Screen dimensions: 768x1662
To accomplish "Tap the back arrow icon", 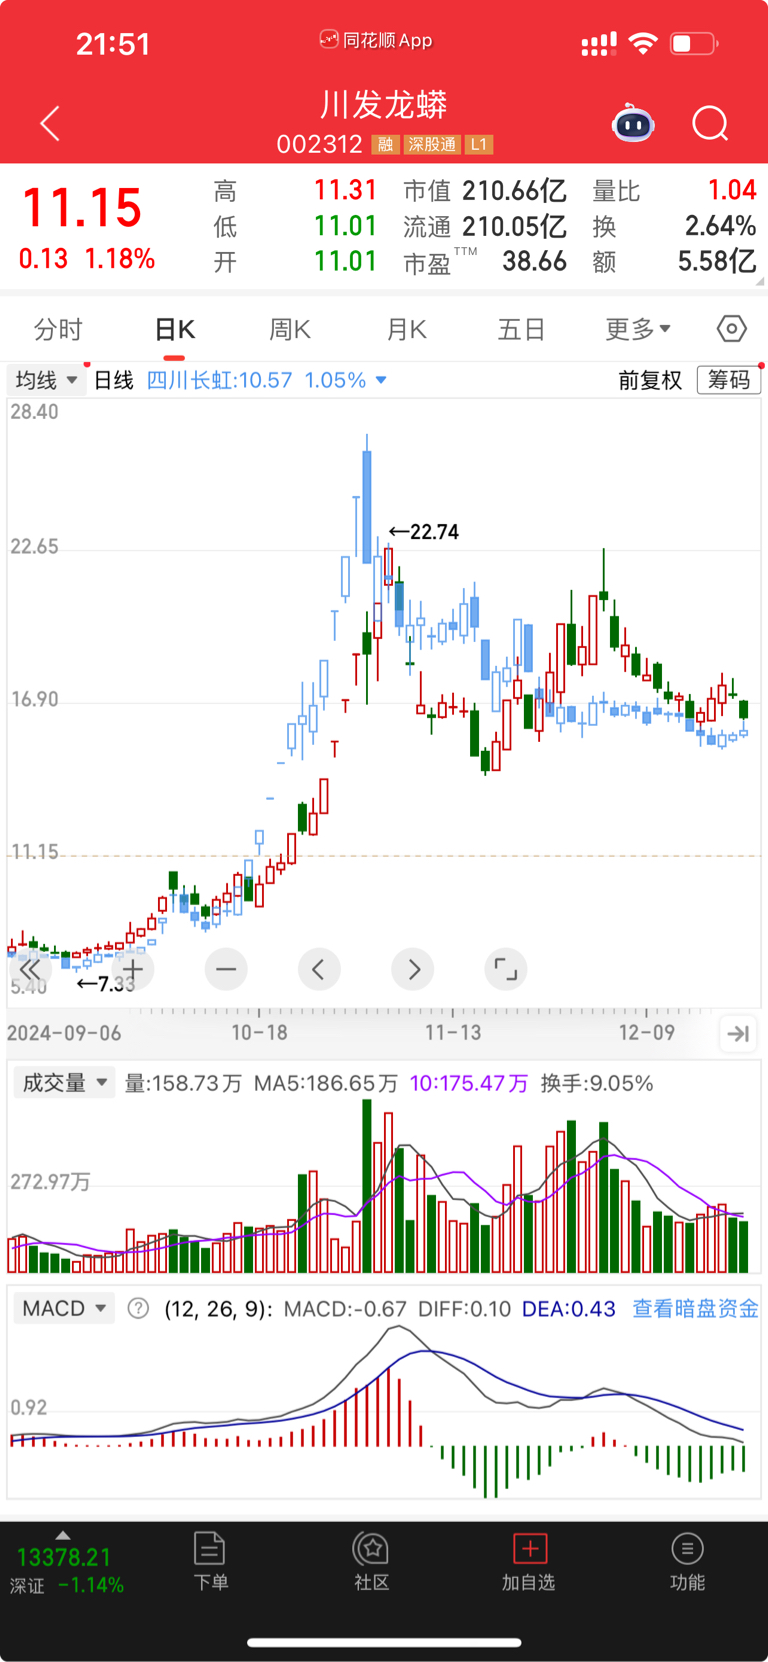I will (50, 124).
